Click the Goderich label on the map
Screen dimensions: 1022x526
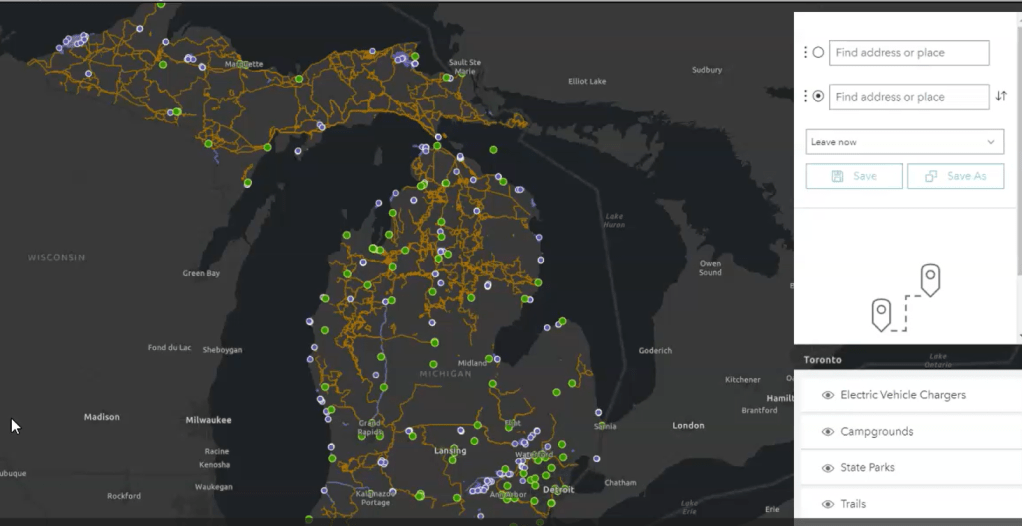point(655,351)
